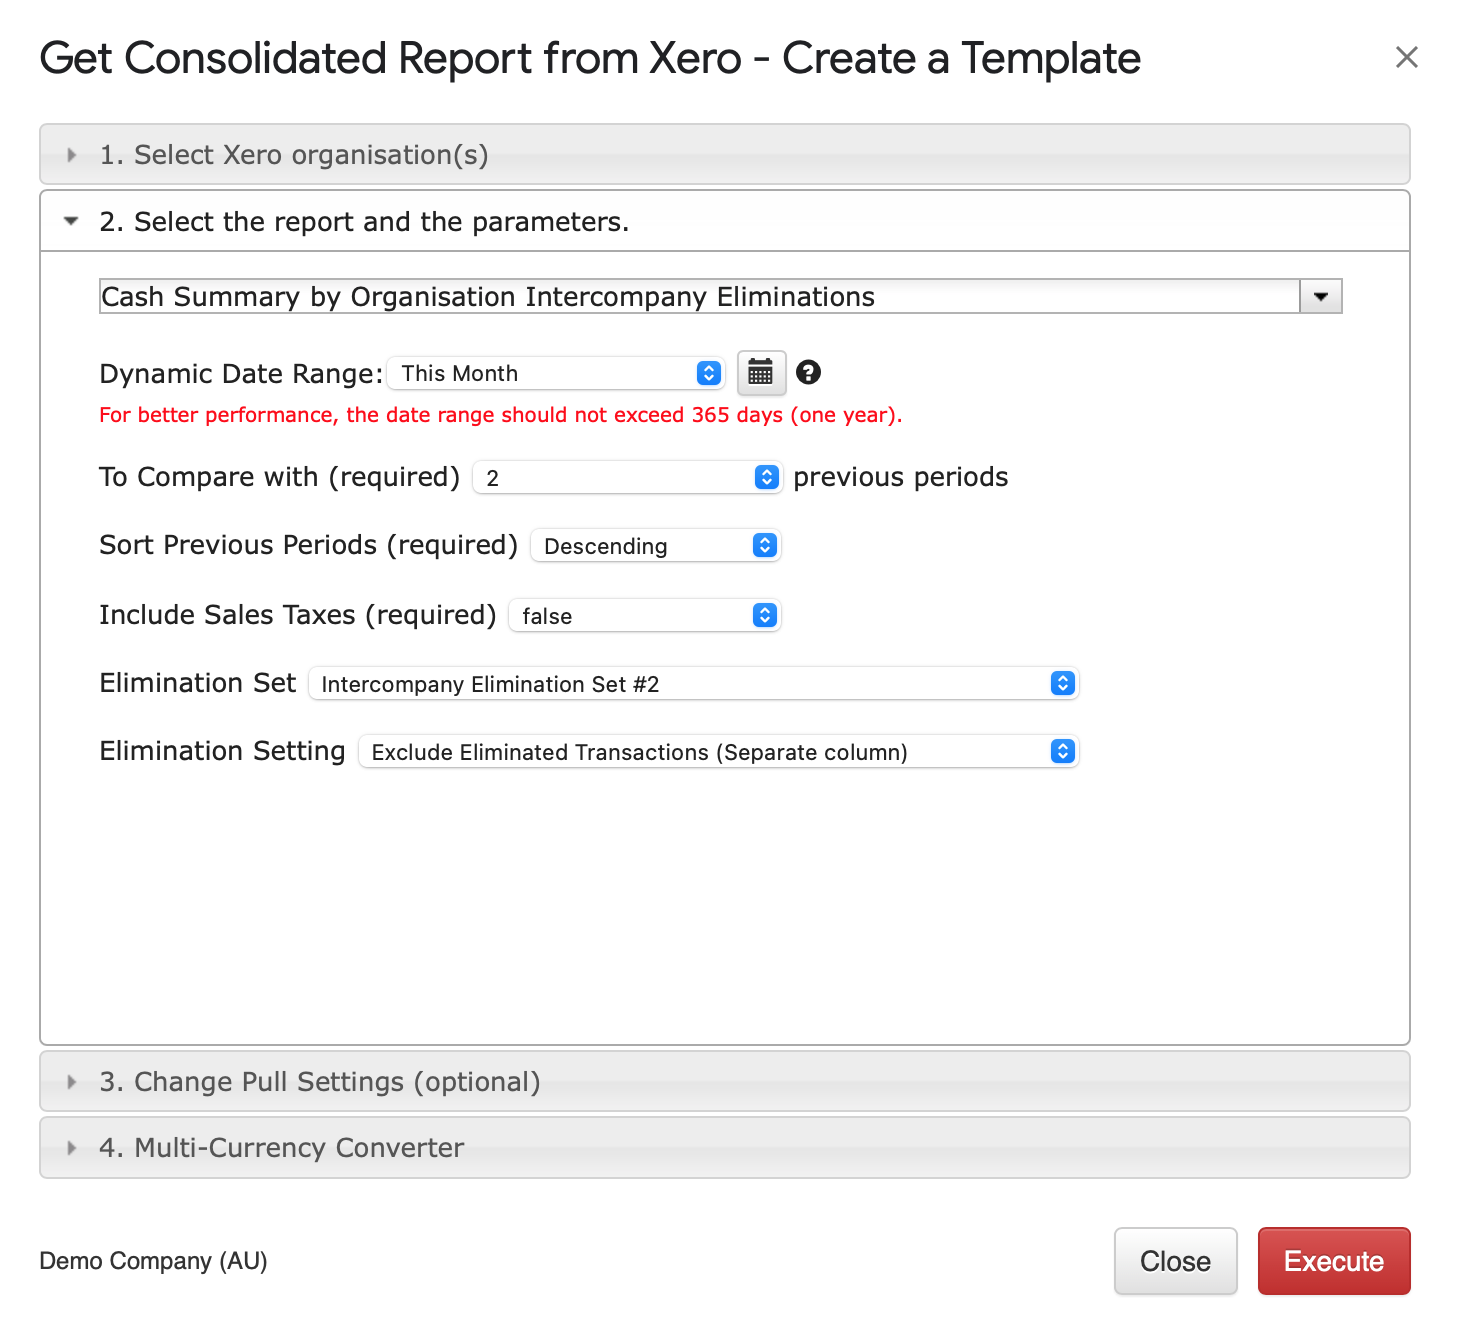Click the help question mark icon

point(808,373)
